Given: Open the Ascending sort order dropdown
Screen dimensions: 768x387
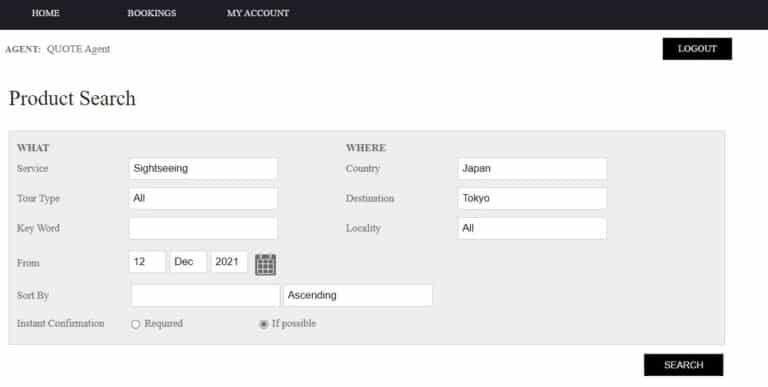Looking at the screenshot, I should pyautogui.click(x=358, y=295).
